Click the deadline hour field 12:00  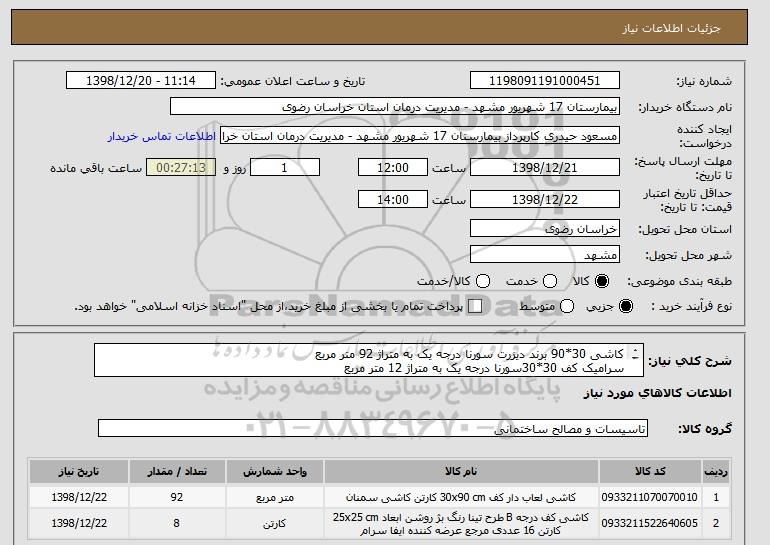point(393,167)
